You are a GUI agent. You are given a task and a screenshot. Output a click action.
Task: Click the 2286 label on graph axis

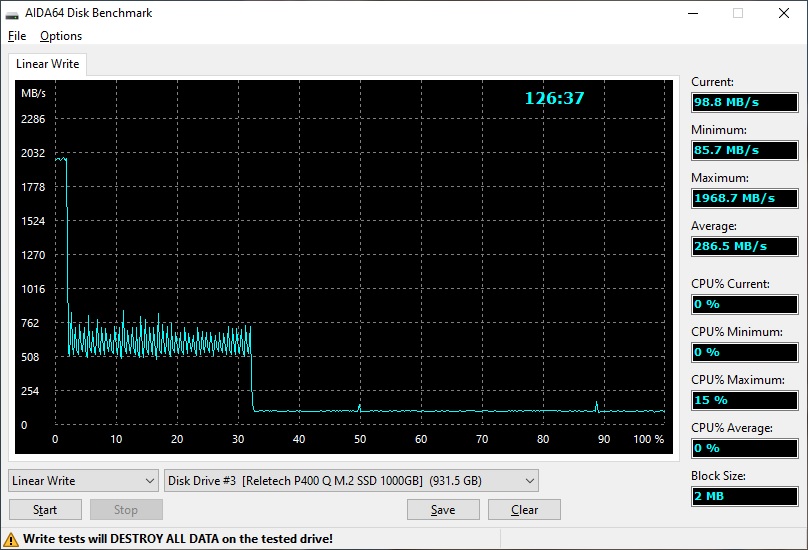(33, 119)
